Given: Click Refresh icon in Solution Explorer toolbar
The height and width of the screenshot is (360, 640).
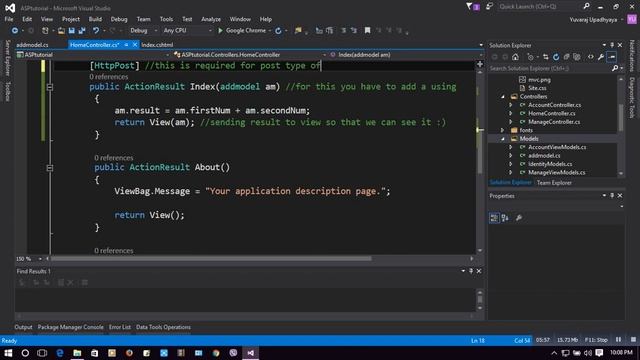Looking at the screenshot, I should pyautogui.click(x=556, y=57).
